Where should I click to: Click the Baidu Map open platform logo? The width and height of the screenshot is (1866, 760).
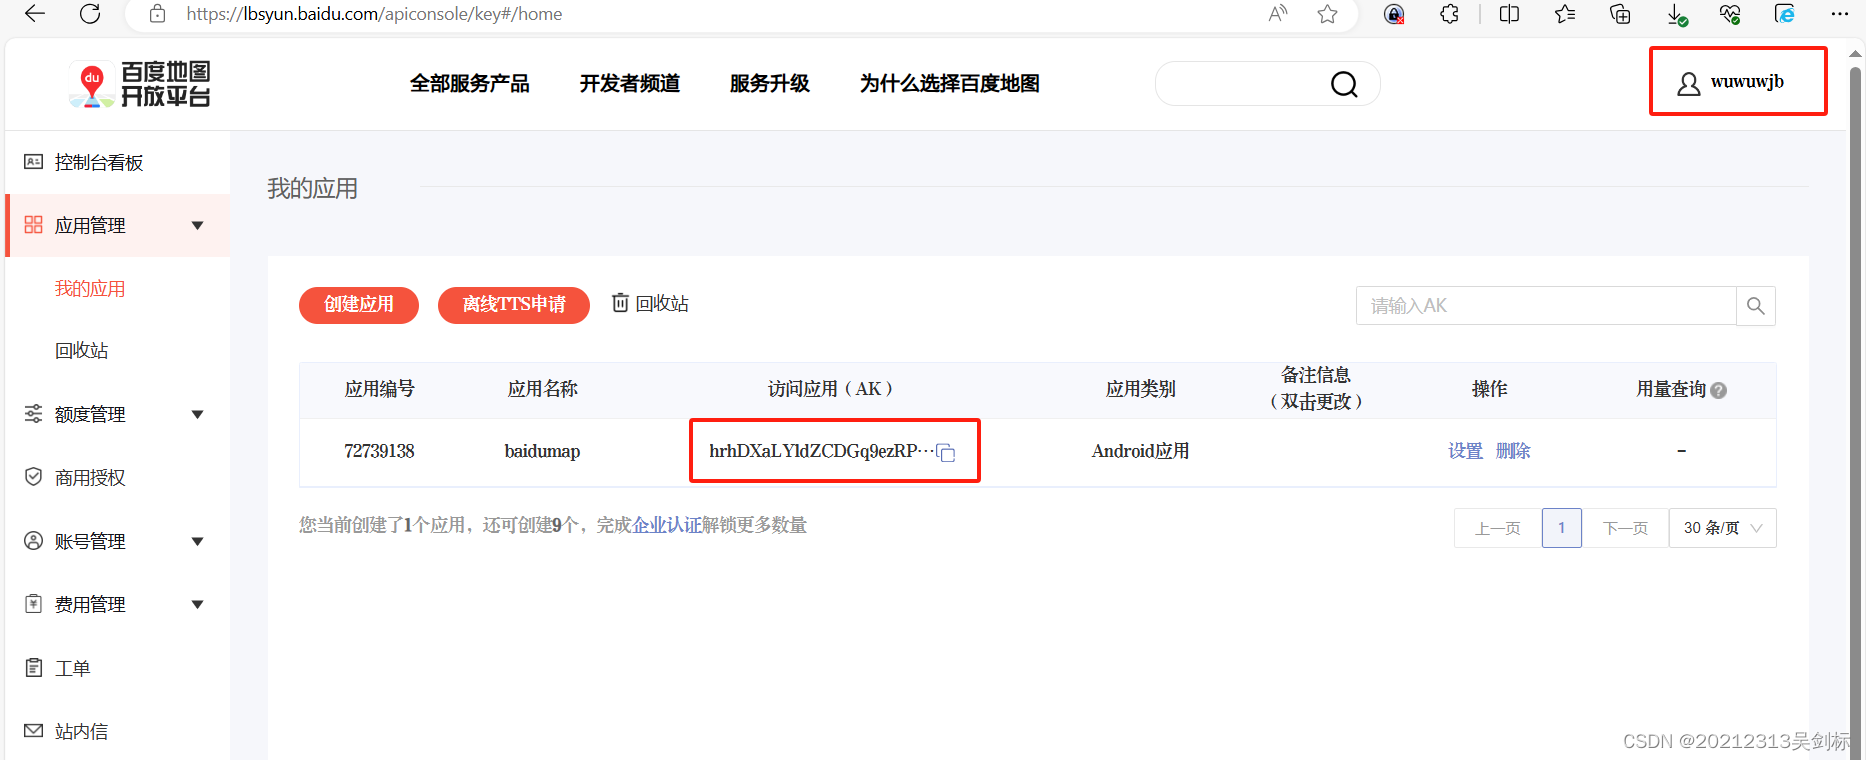(140, 84)
